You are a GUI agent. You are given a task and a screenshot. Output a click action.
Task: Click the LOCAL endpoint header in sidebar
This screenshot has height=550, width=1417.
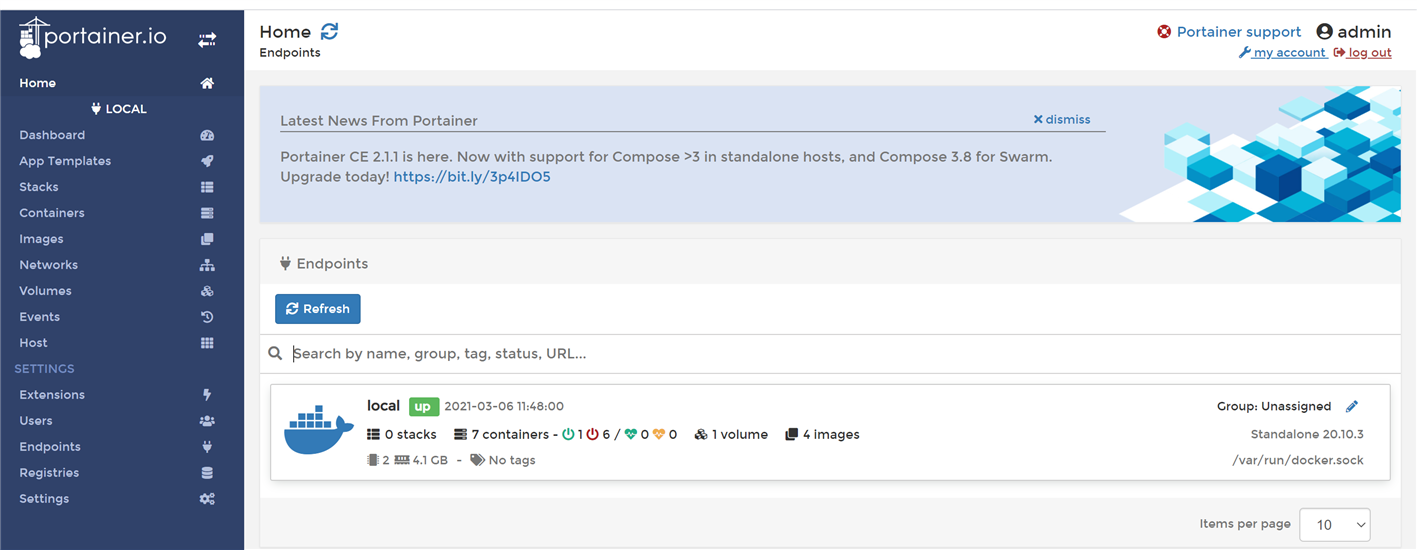click(x=119, y=109)
